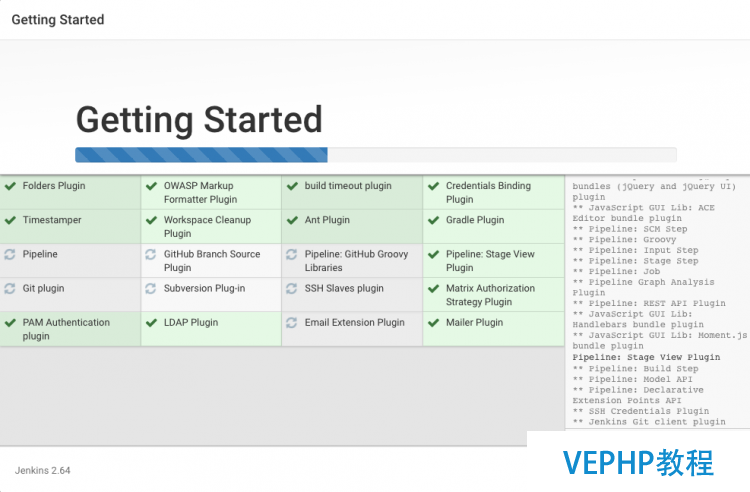Image resolution: width=750 pixels, height=492 pixels.
Task: Click the sync icon beside Subversion Plug-in
Action: 151,289
